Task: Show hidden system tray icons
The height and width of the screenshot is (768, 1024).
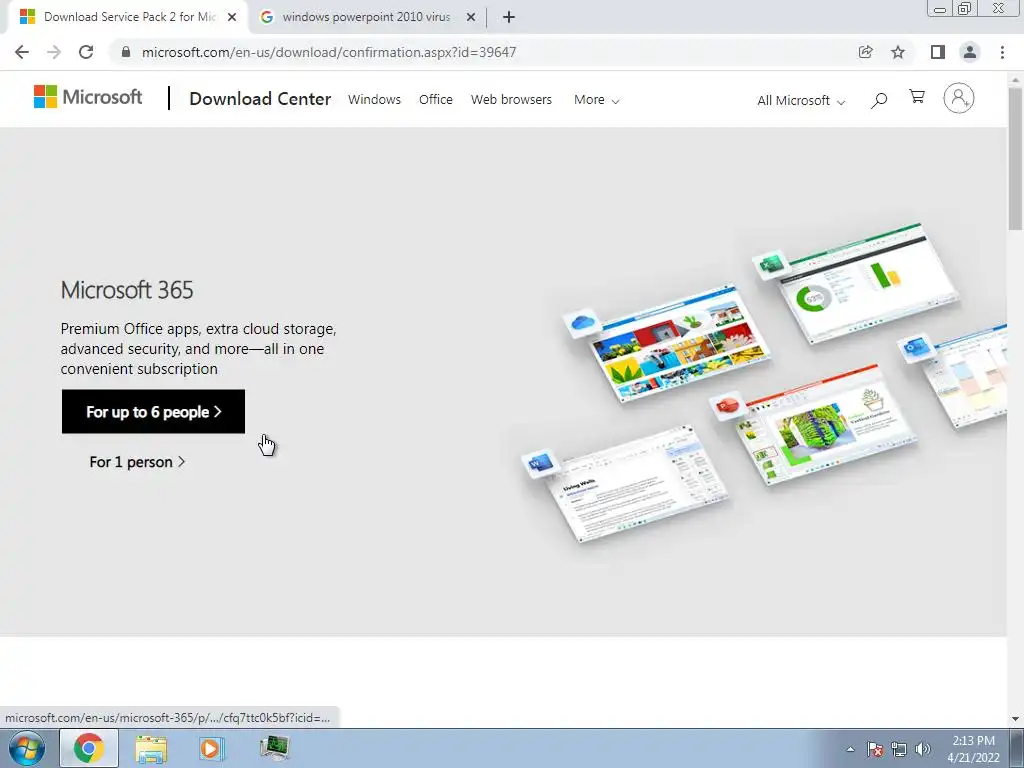Action: [x=850, y=749]
